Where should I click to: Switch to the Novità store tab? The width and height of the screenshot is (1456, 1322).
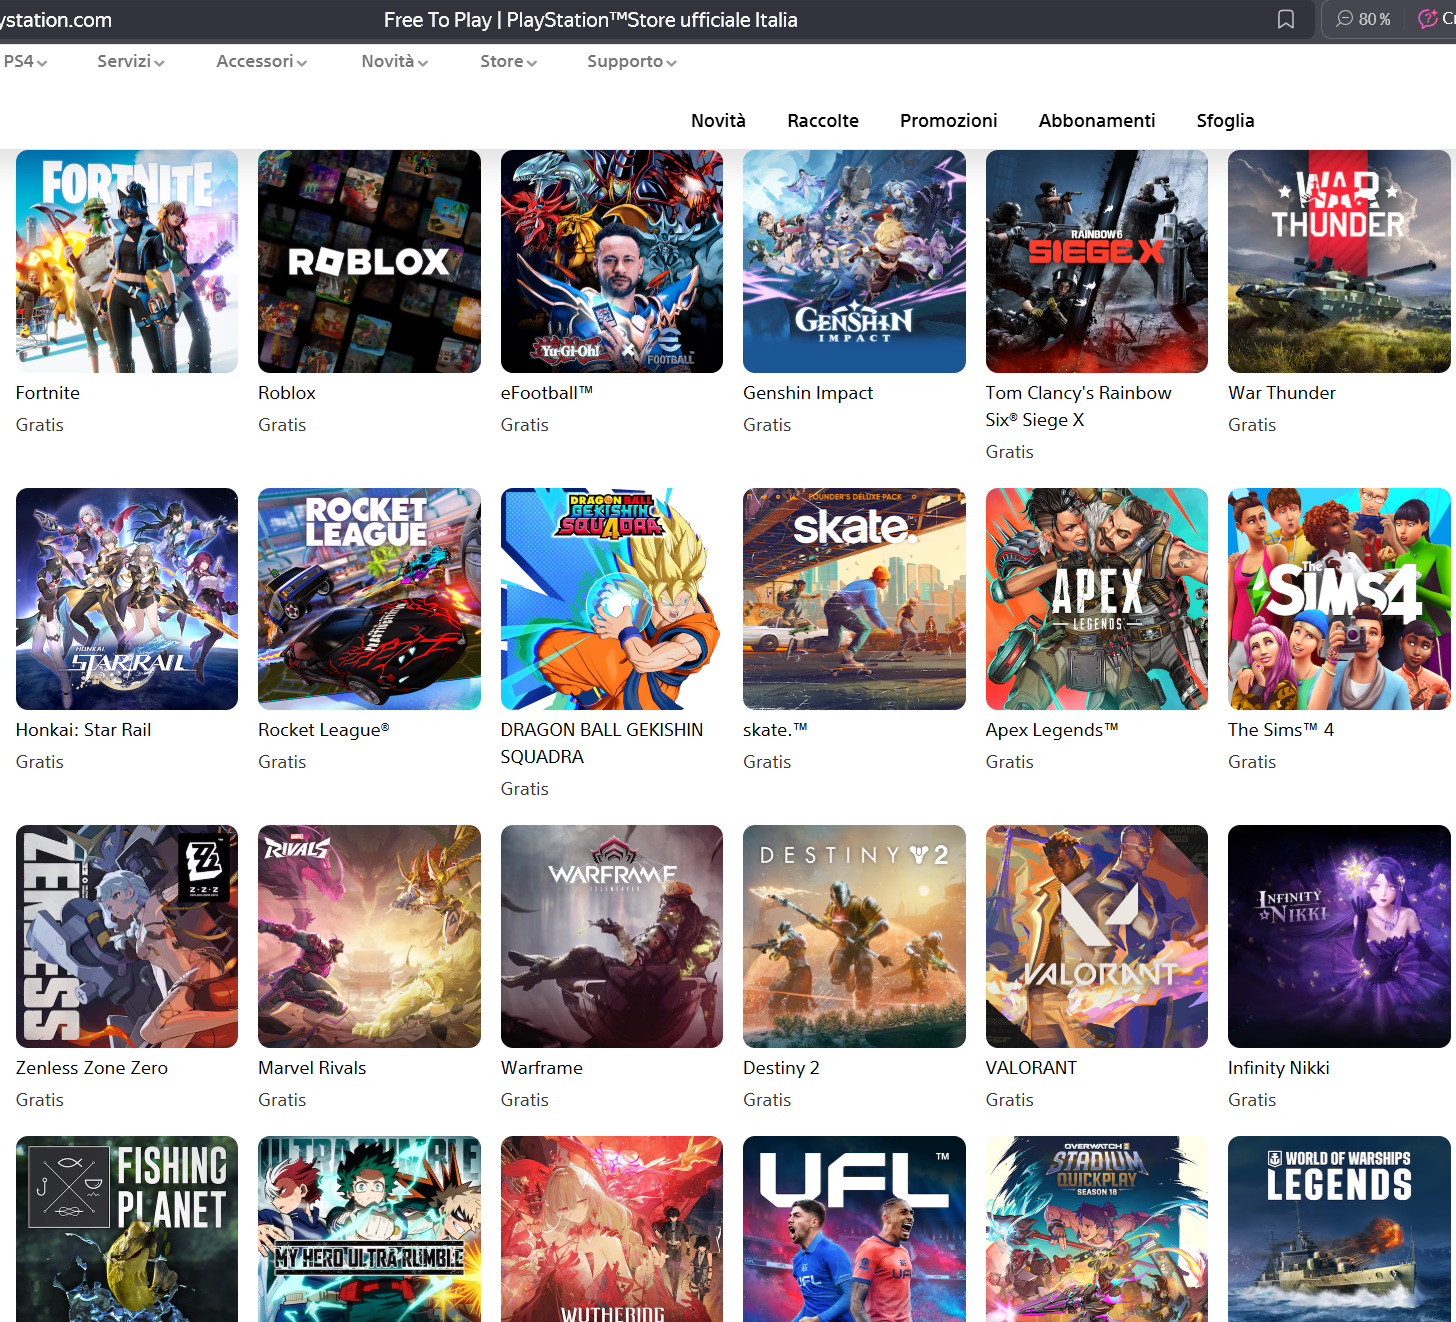718,120
